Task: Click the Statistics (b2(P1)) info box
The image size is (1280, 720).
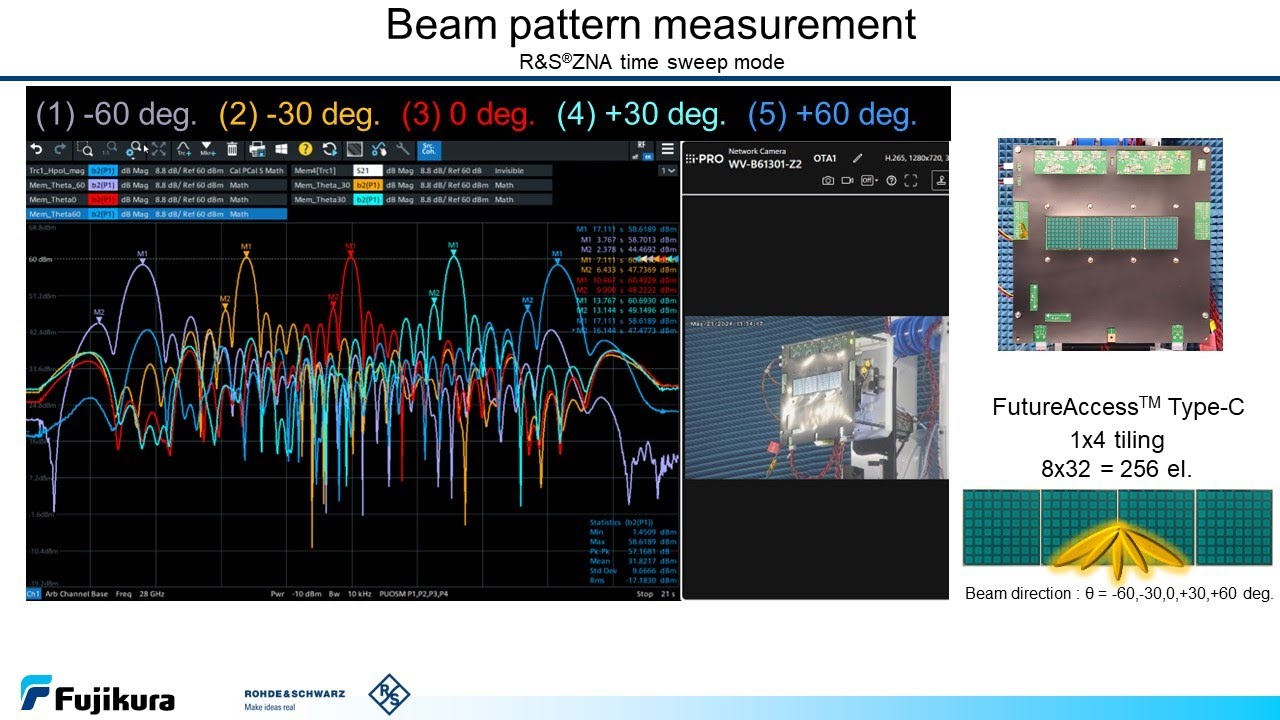Action: click(633, 551)
